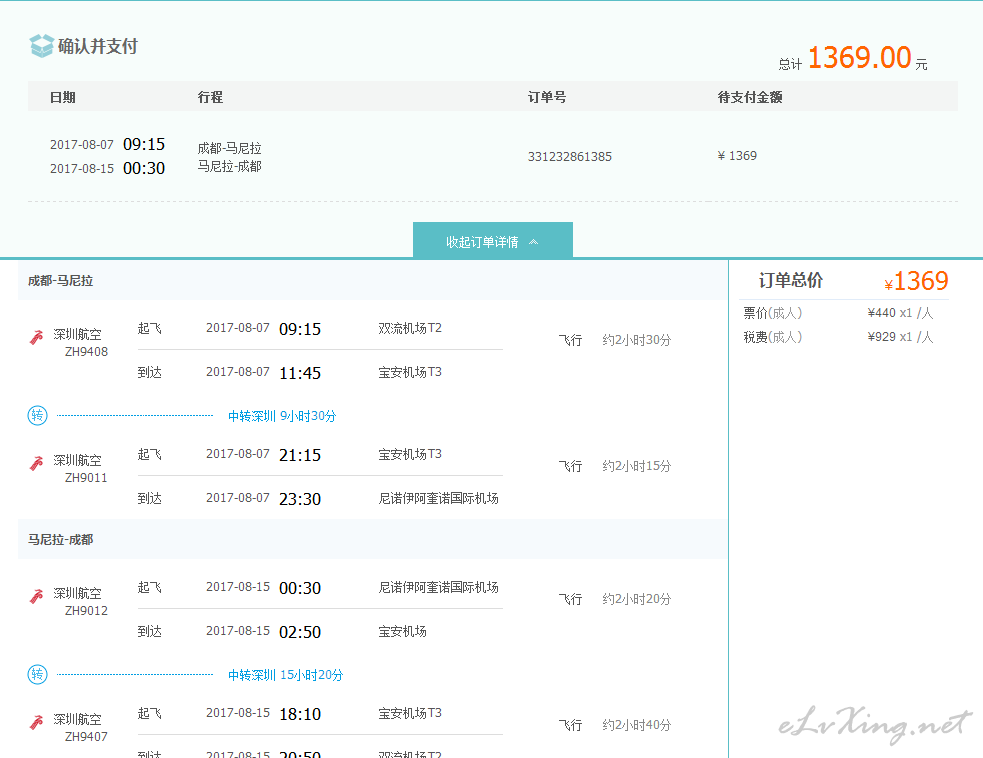Image resolution: width=983 pixels, height=758 pixels.
Task: Click flight duration 约2小时30分
Action: [x=636, y=340]
